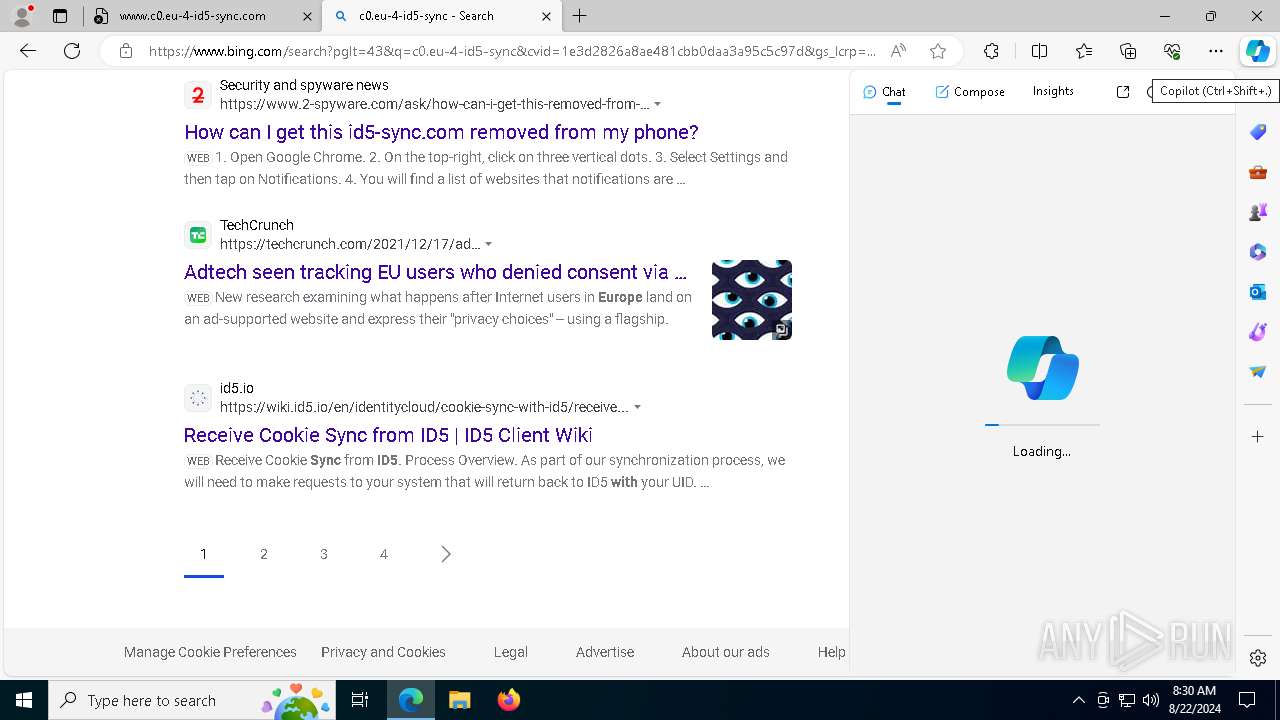Open sidebar settings gear icon
Viewport: 1280px width, 720px height.
coord(1258,658)
